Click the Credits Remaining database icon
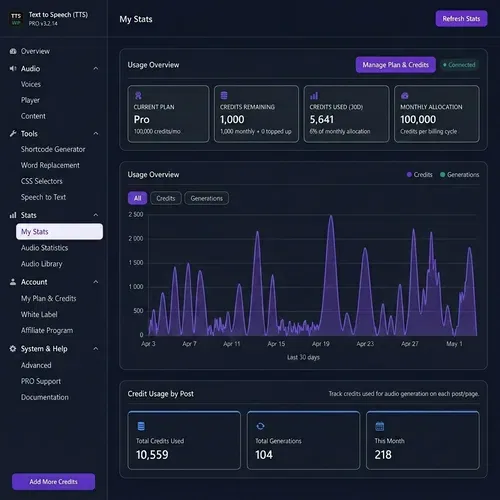 (x=224, y=96)
